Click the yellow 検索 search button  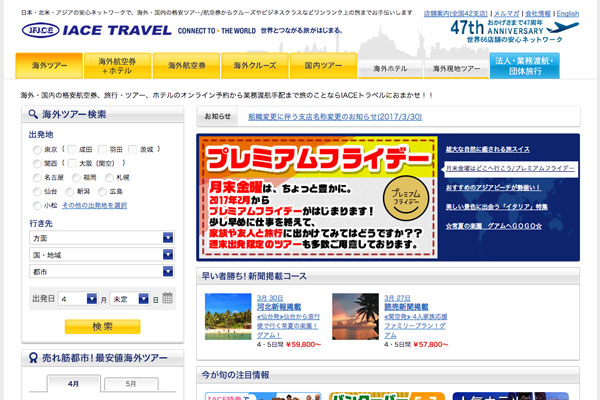[x=103, y=327]
